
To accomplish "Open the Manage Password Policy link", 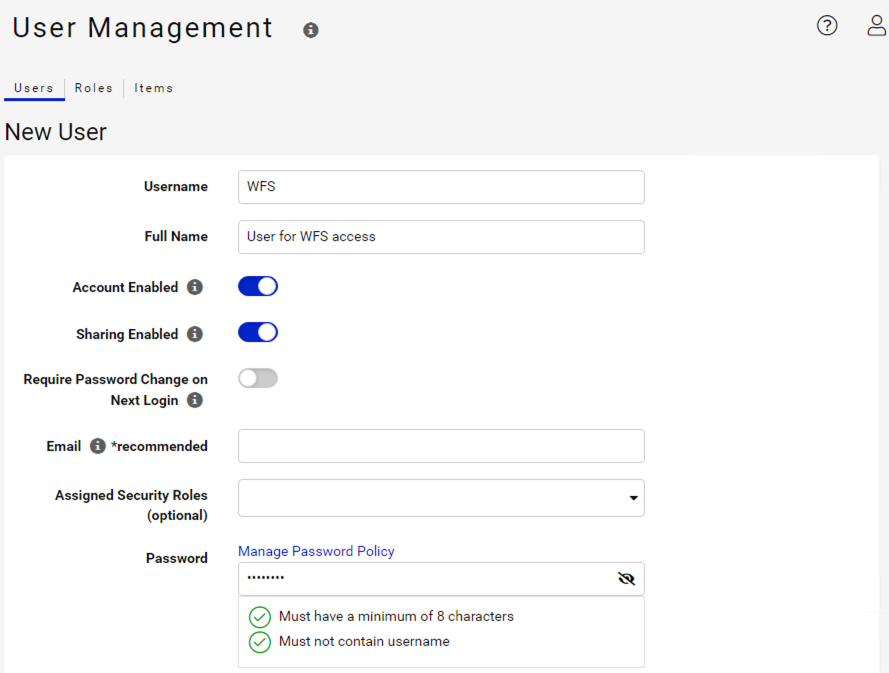I will pos(316,551).
